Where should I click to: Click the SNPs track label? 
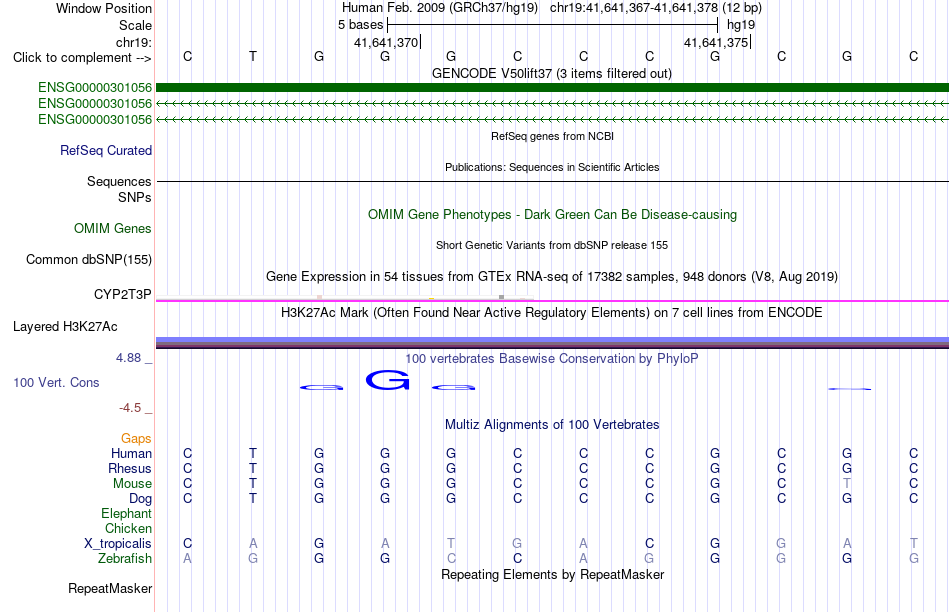click(x=135, y=198)
